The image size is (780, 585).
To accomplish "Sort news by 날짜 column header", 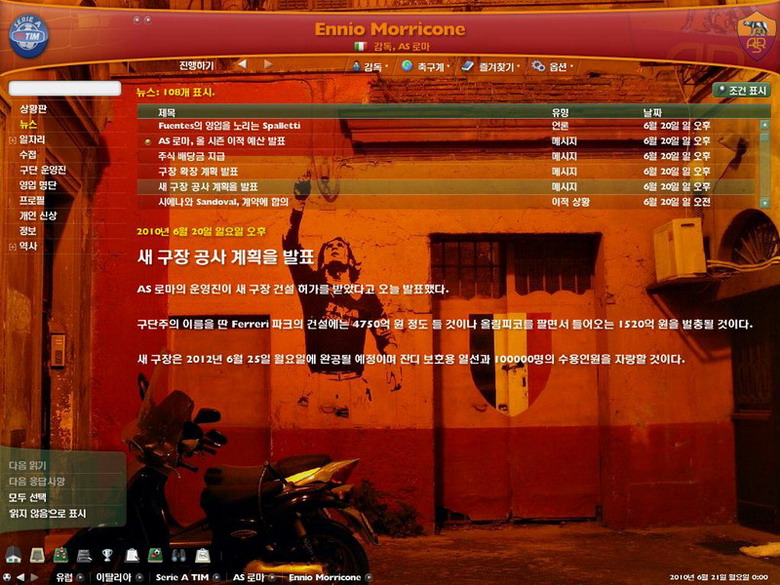I will [x=652, y=112].
